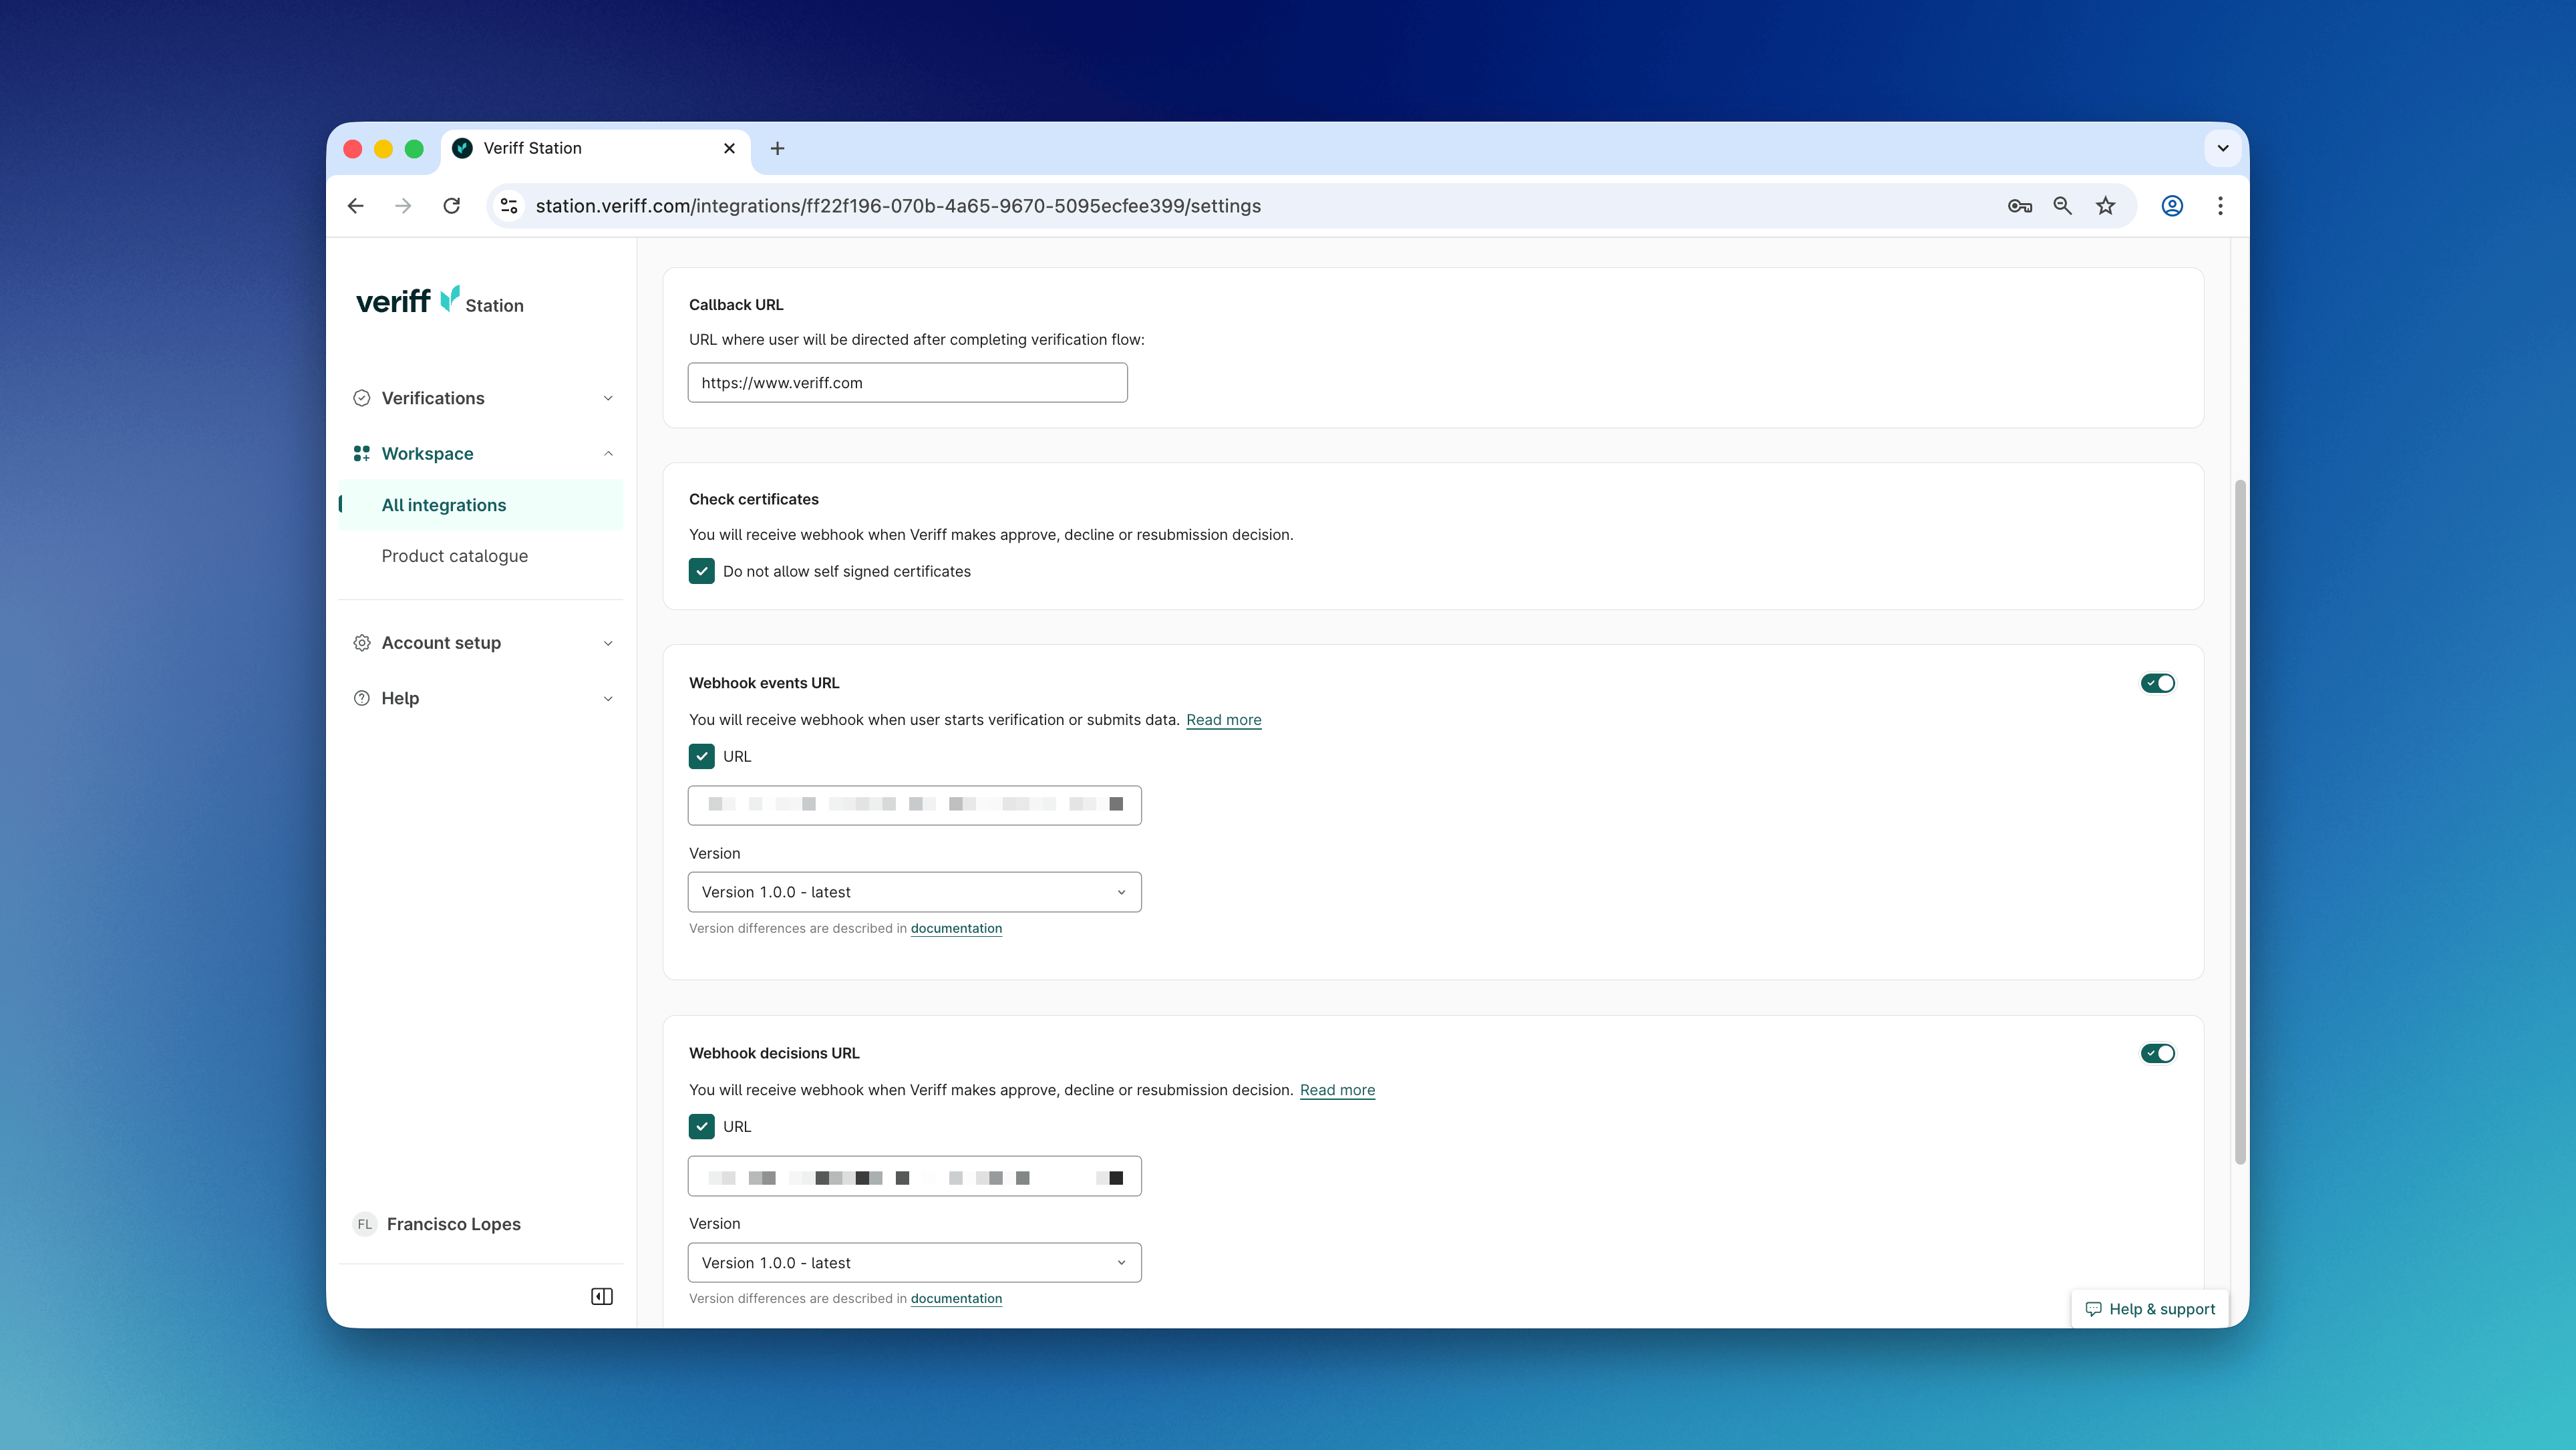Open the Help & support button

point(2149,1309)
